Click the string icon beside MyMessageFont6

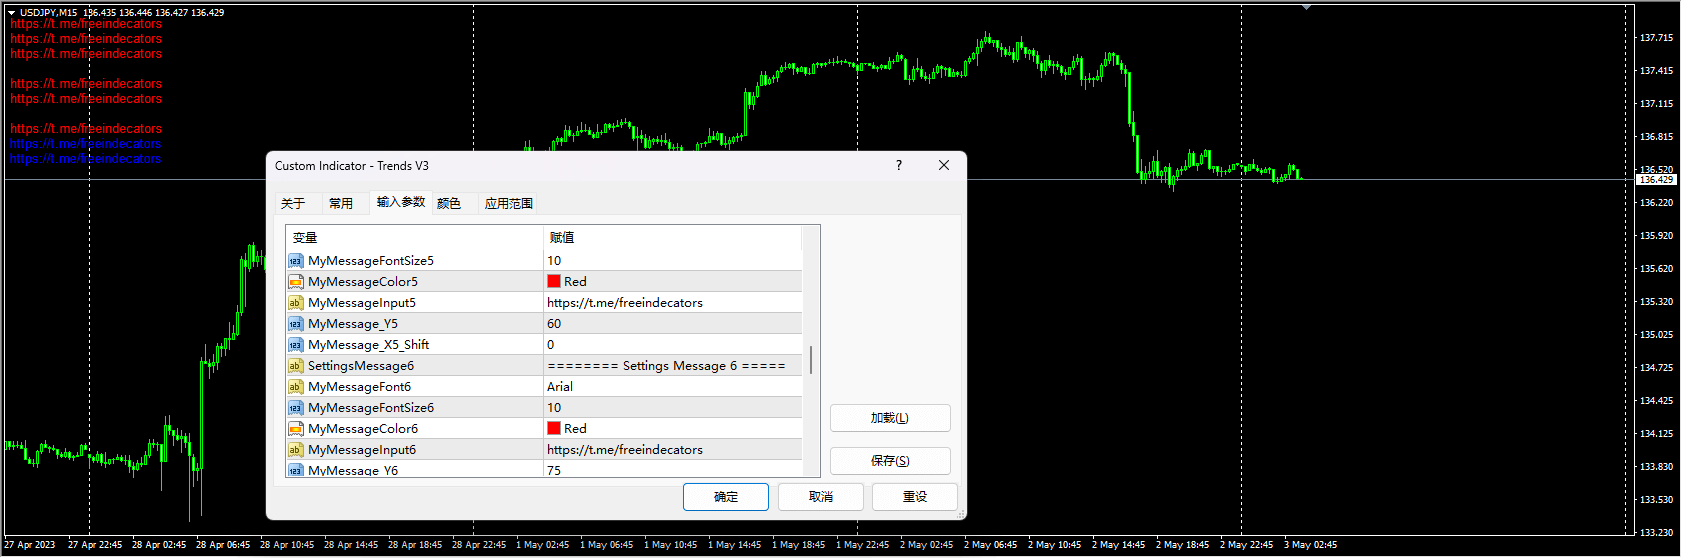[x=295, y=387]
